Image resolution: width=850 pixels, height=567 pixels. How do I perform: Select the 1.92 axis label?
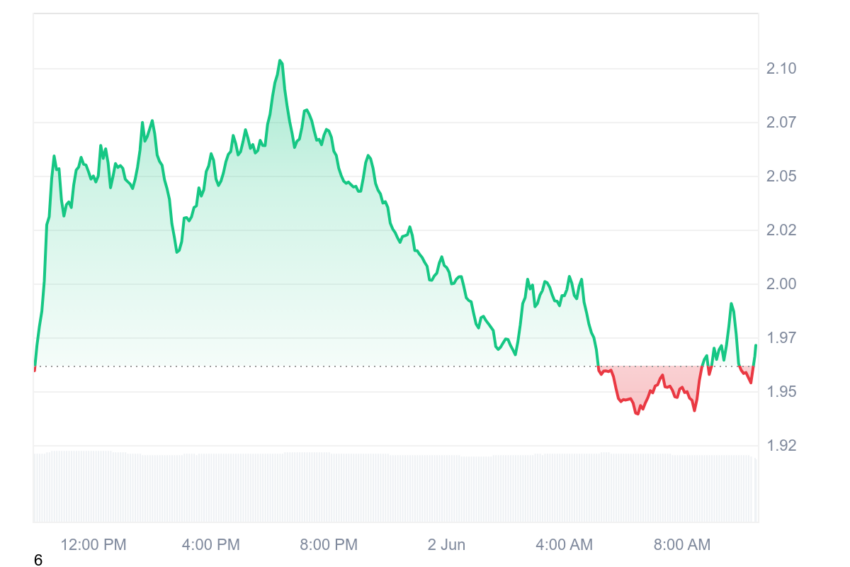coord(781,446)
